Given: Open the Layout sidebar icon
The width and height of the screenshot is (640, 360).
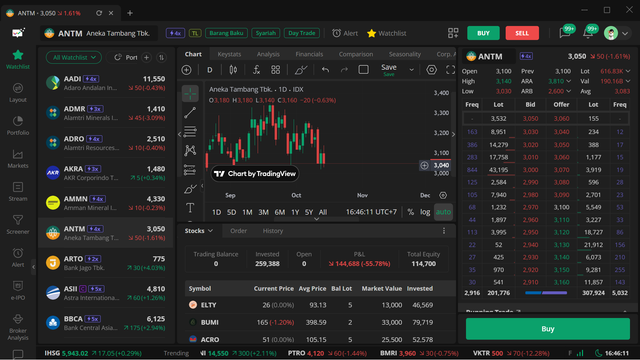Looking at the screenshot, I should (x=18, y=93).
